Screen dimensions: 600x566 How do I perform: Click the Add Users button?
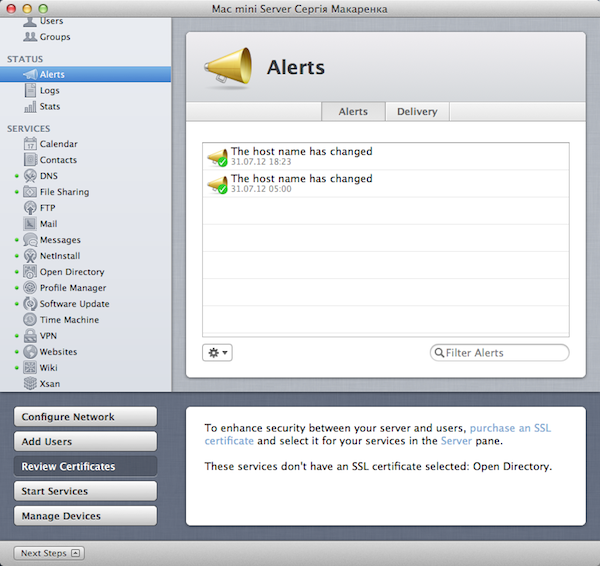click(x=85, y=442)
